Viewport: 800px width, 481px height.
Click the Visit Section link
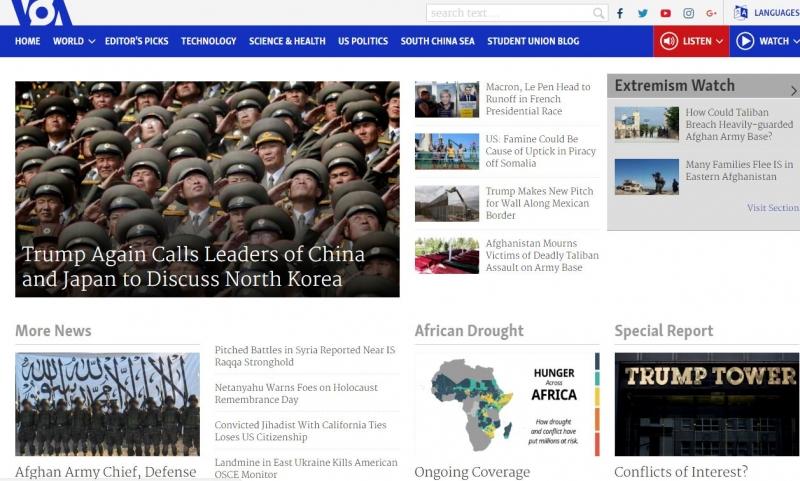772,208
